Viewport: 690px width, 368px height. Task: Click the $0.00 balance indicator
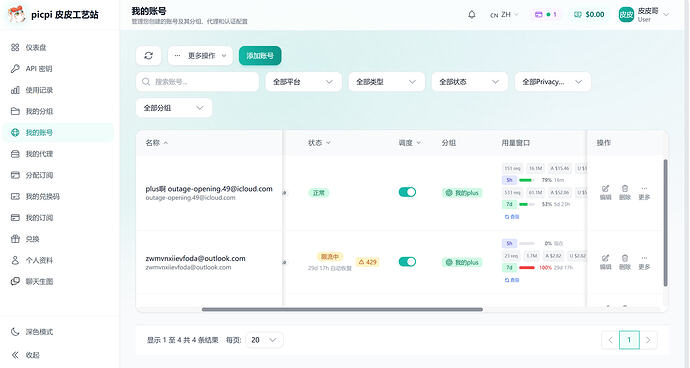[589, 15]
